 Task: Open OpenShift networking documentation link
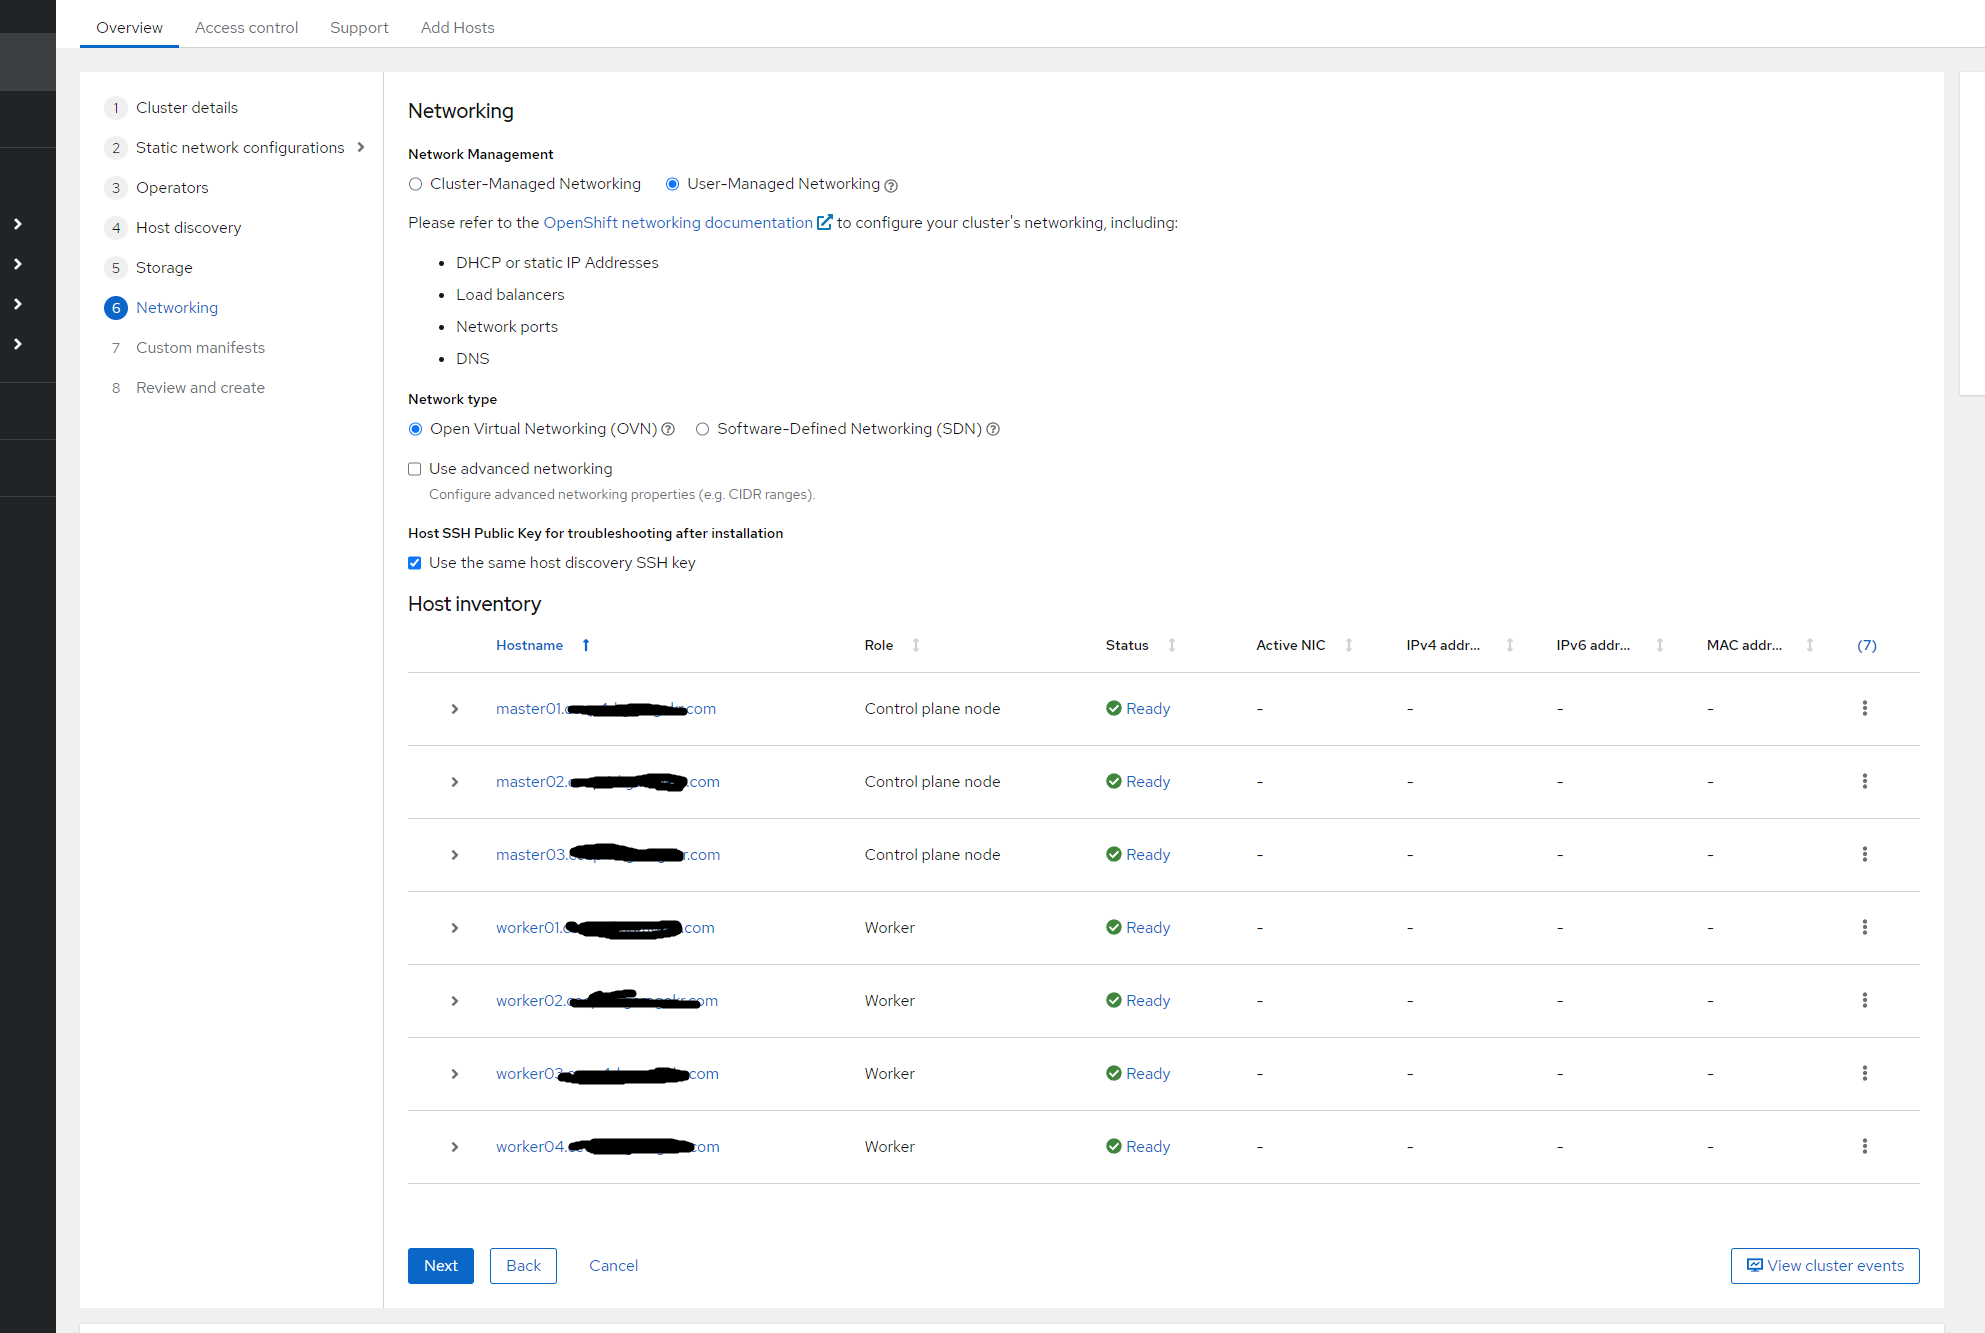click(678, 222)
